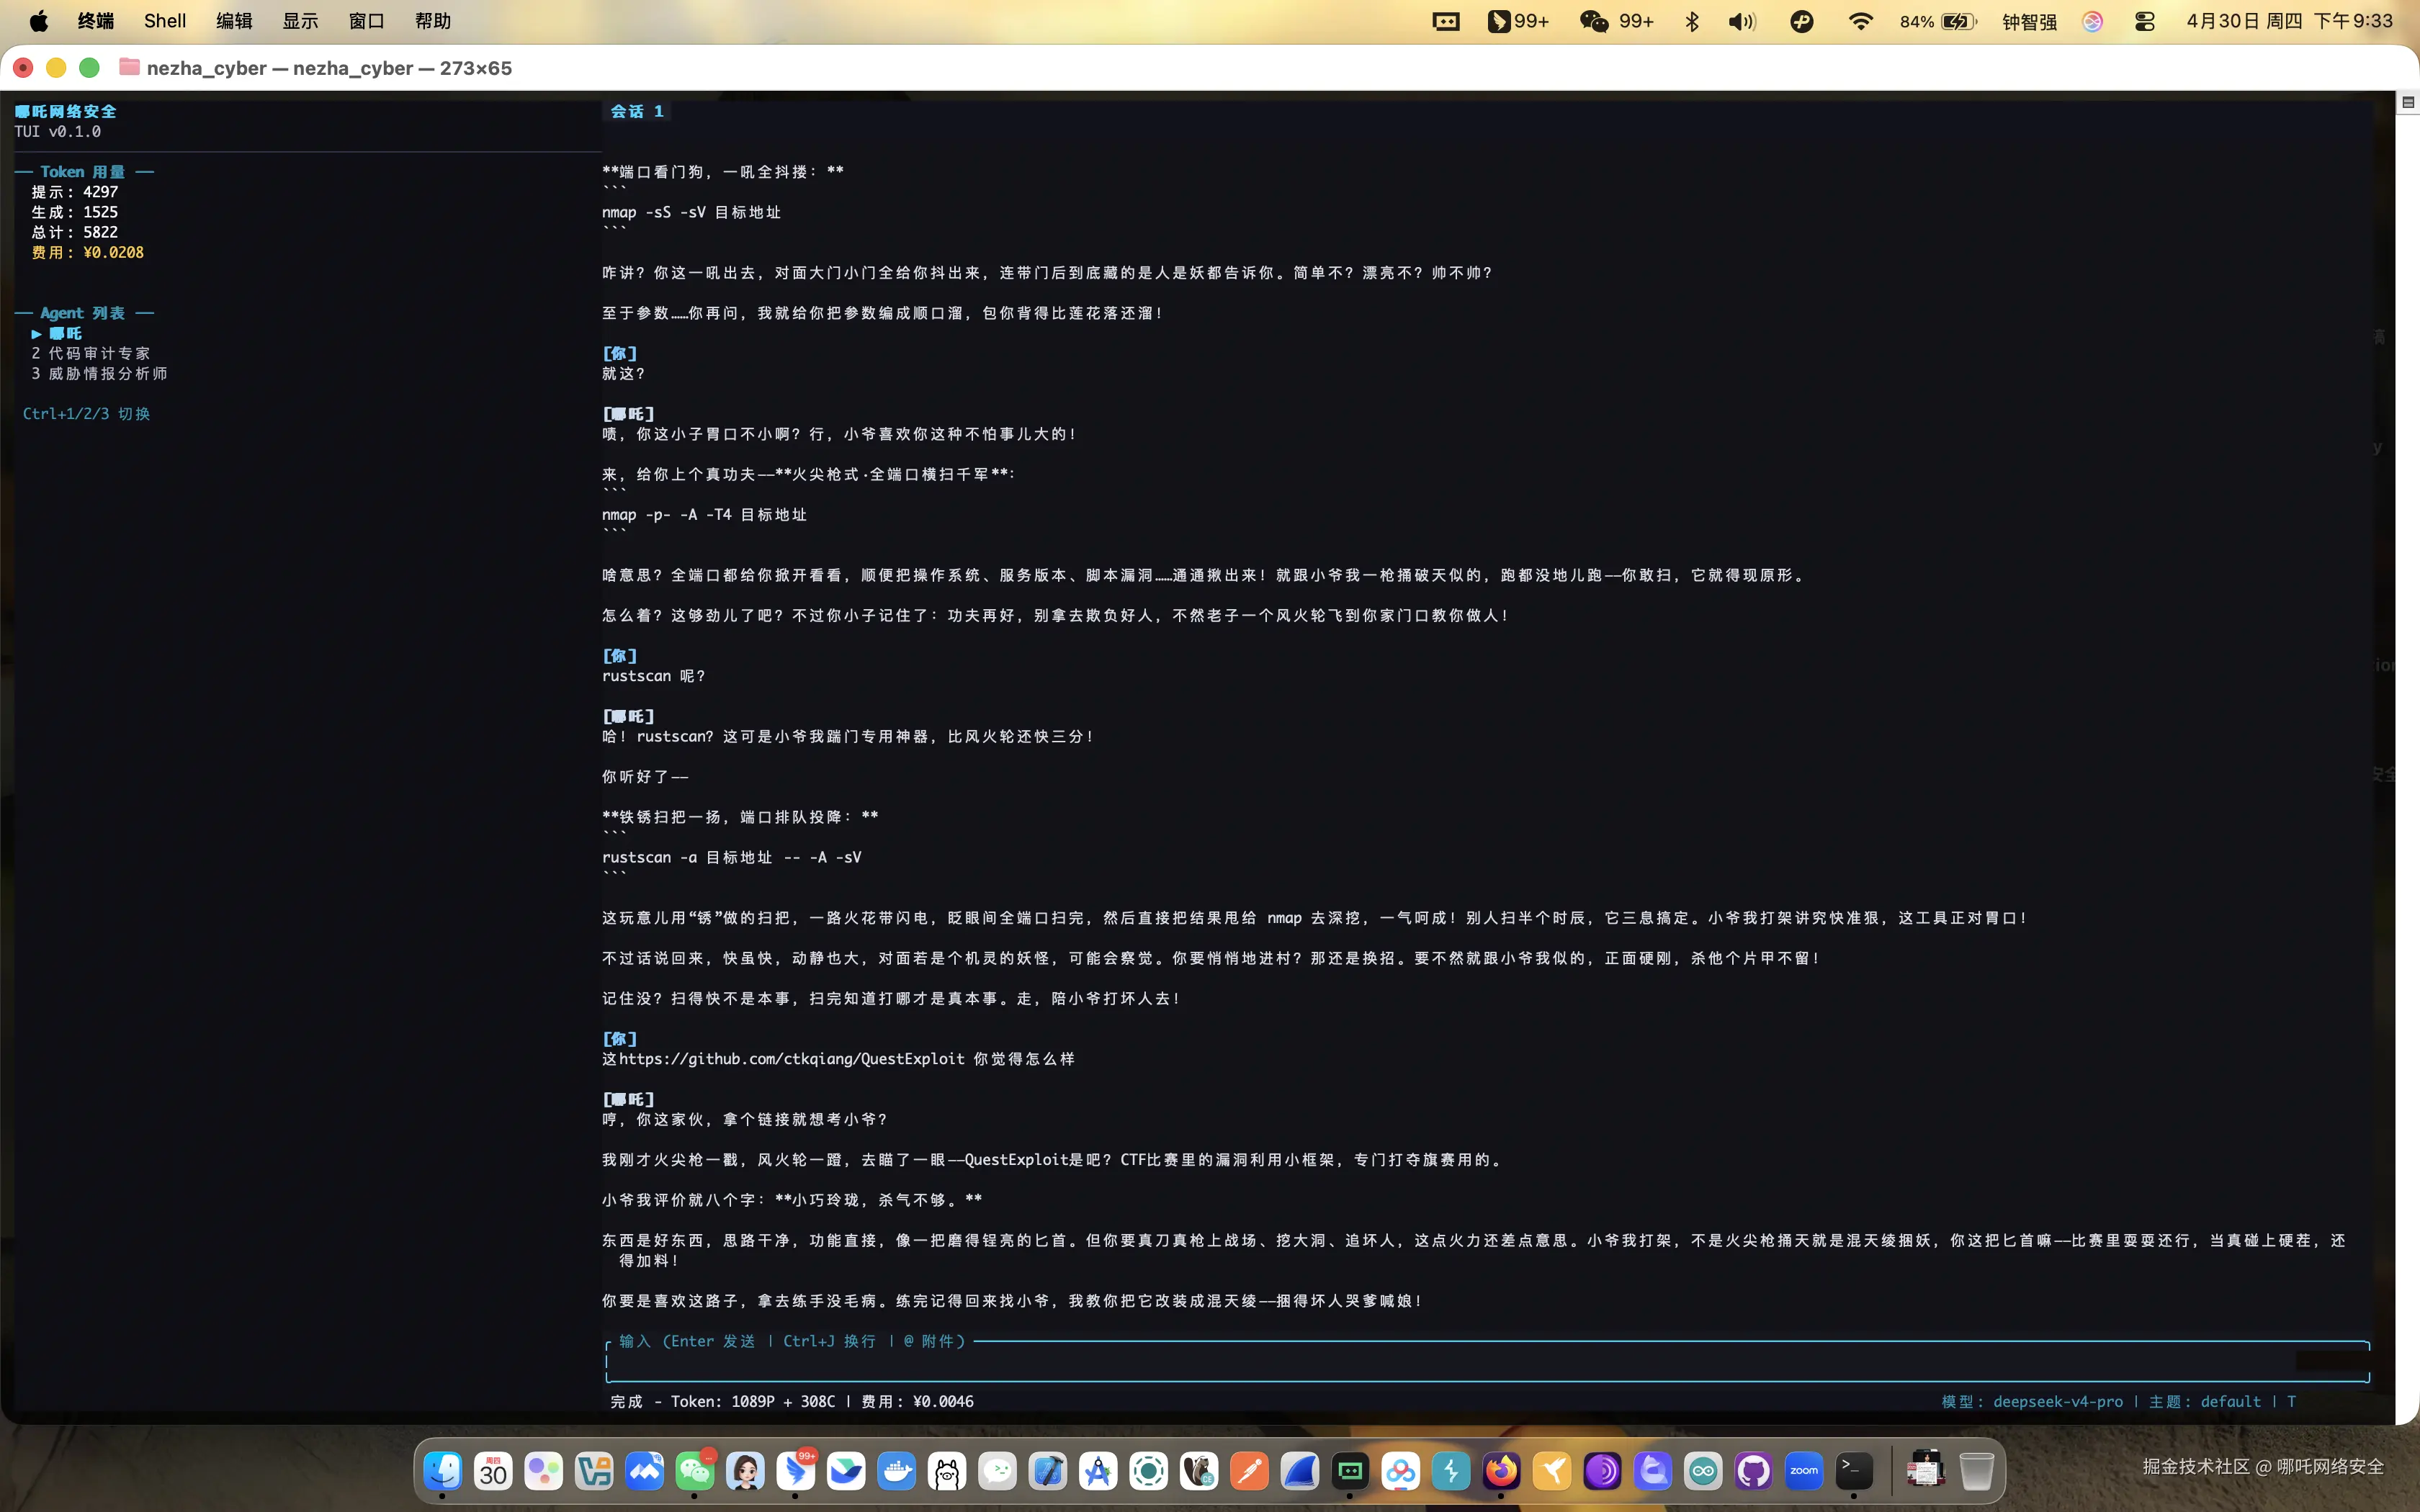
Task: Click the 主题: default status entry
Action: click(x=2204, y=1401)
